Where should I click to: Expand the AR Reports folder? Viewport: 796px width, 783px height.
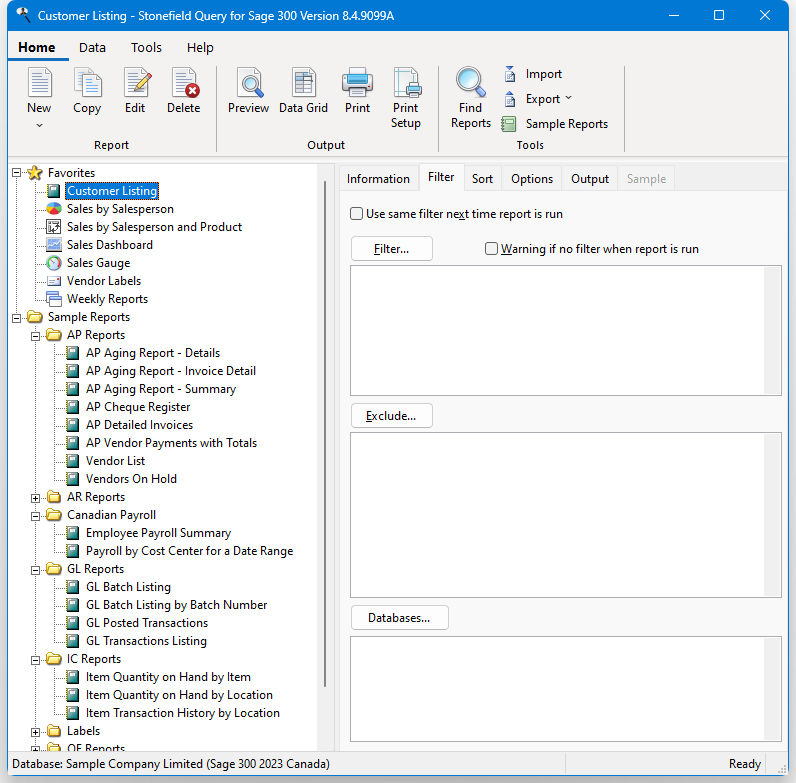36,498
